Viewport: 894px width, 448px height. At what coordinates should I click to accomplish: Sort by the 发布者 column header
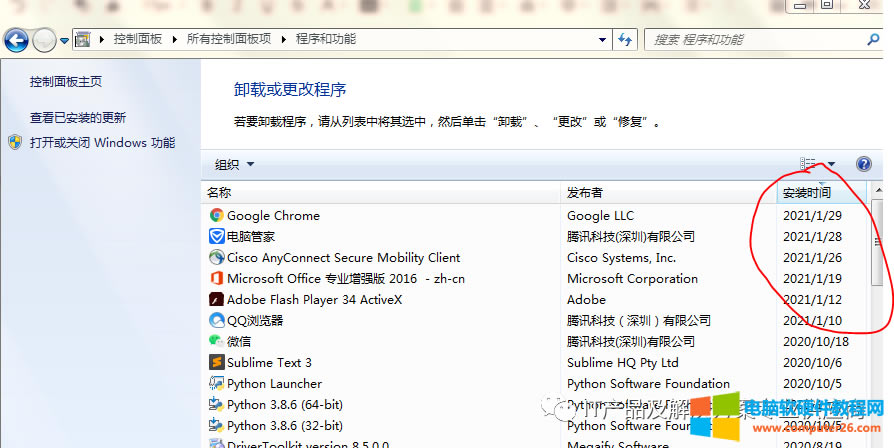(x=669, y=193)
